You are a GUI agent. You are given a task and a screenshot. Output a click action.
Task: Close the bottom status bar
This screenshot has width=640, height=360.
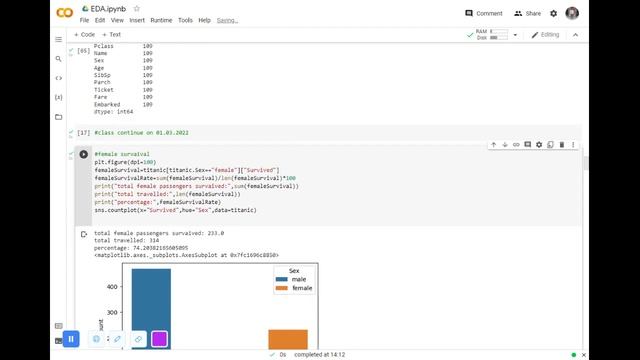tap(584, 355)
